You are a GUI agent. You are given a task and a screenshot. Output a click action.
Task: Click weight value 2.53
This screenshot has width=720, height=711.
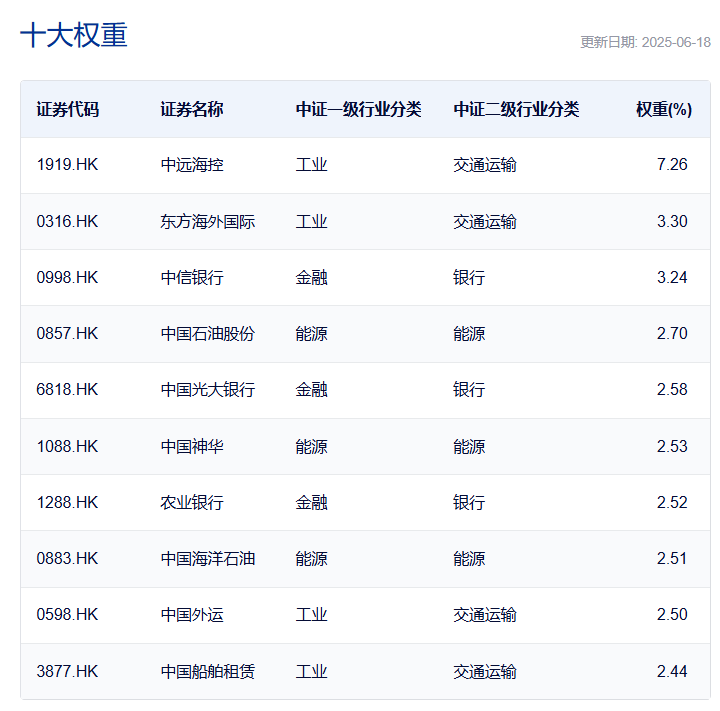pos(672,446)
